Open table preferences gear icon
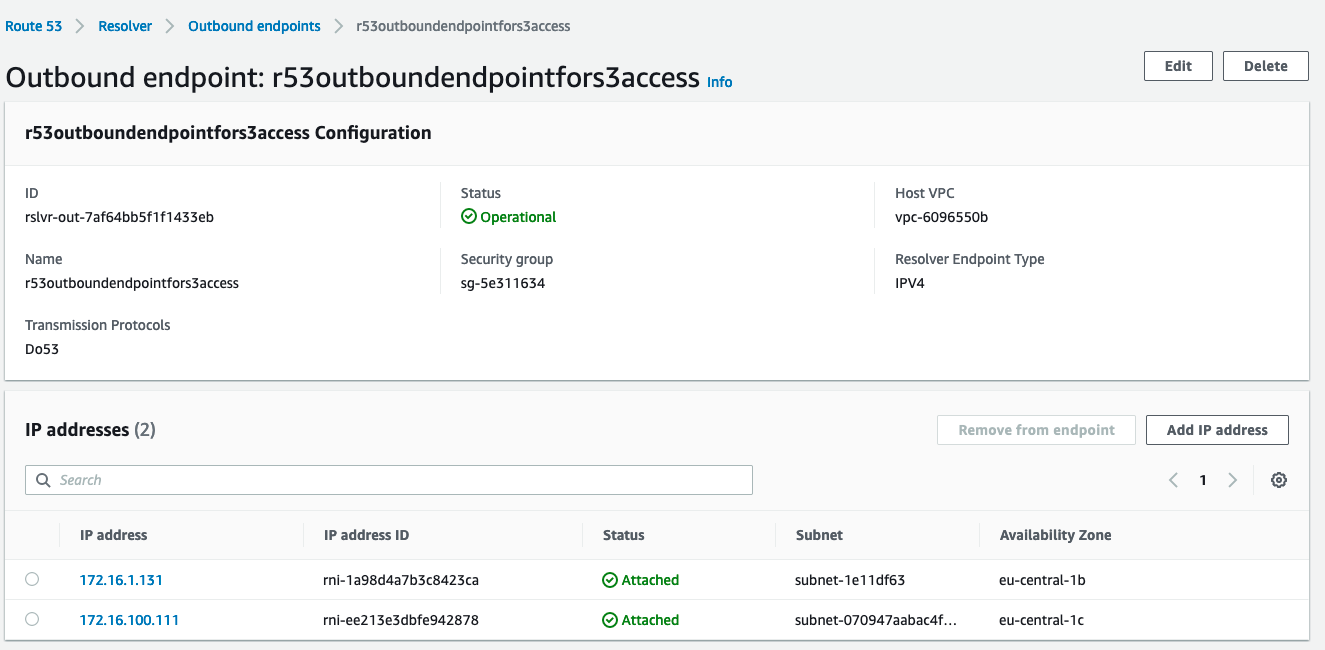 (x=1278, y=480)
